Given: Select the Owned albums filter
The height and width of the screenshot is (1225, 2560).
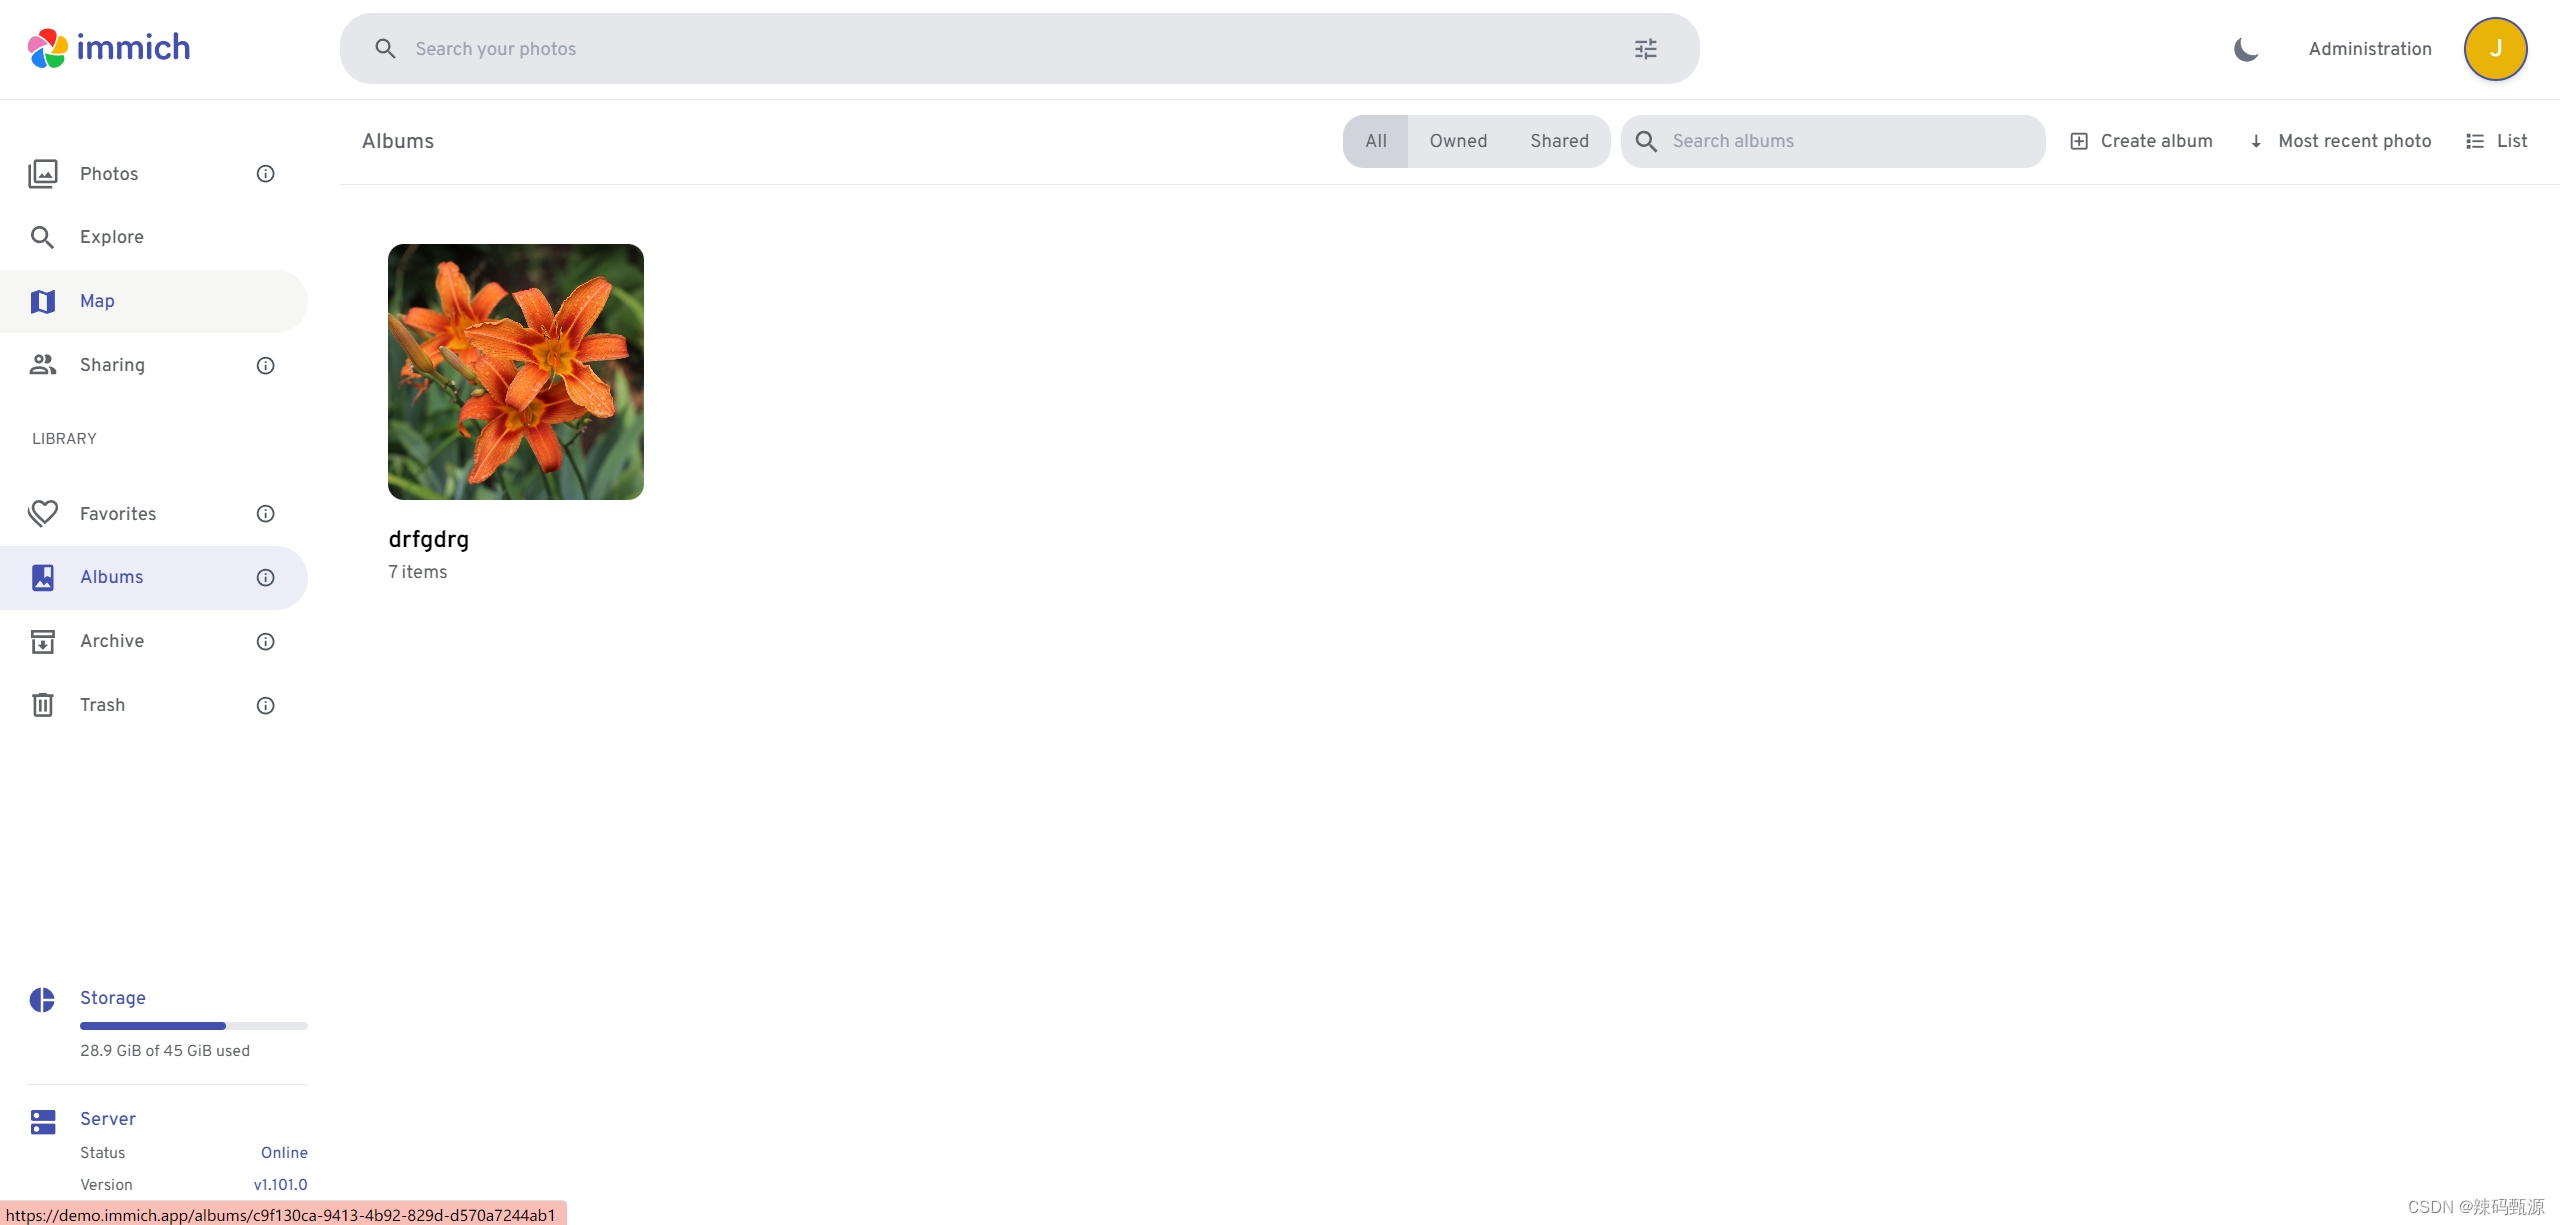Looking at the screenshot, I should click(1458, 141).
